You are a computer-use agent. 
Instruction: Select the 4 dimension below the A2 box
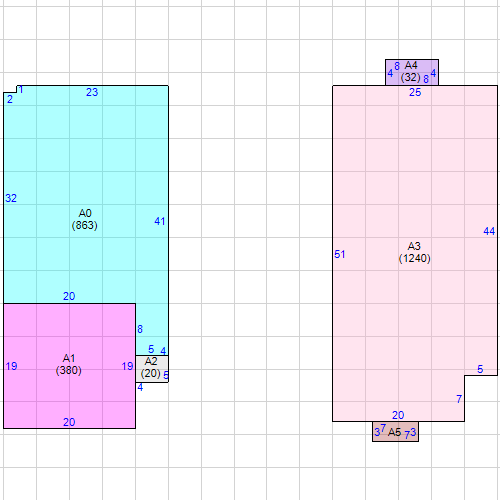(x=140, y=387)
